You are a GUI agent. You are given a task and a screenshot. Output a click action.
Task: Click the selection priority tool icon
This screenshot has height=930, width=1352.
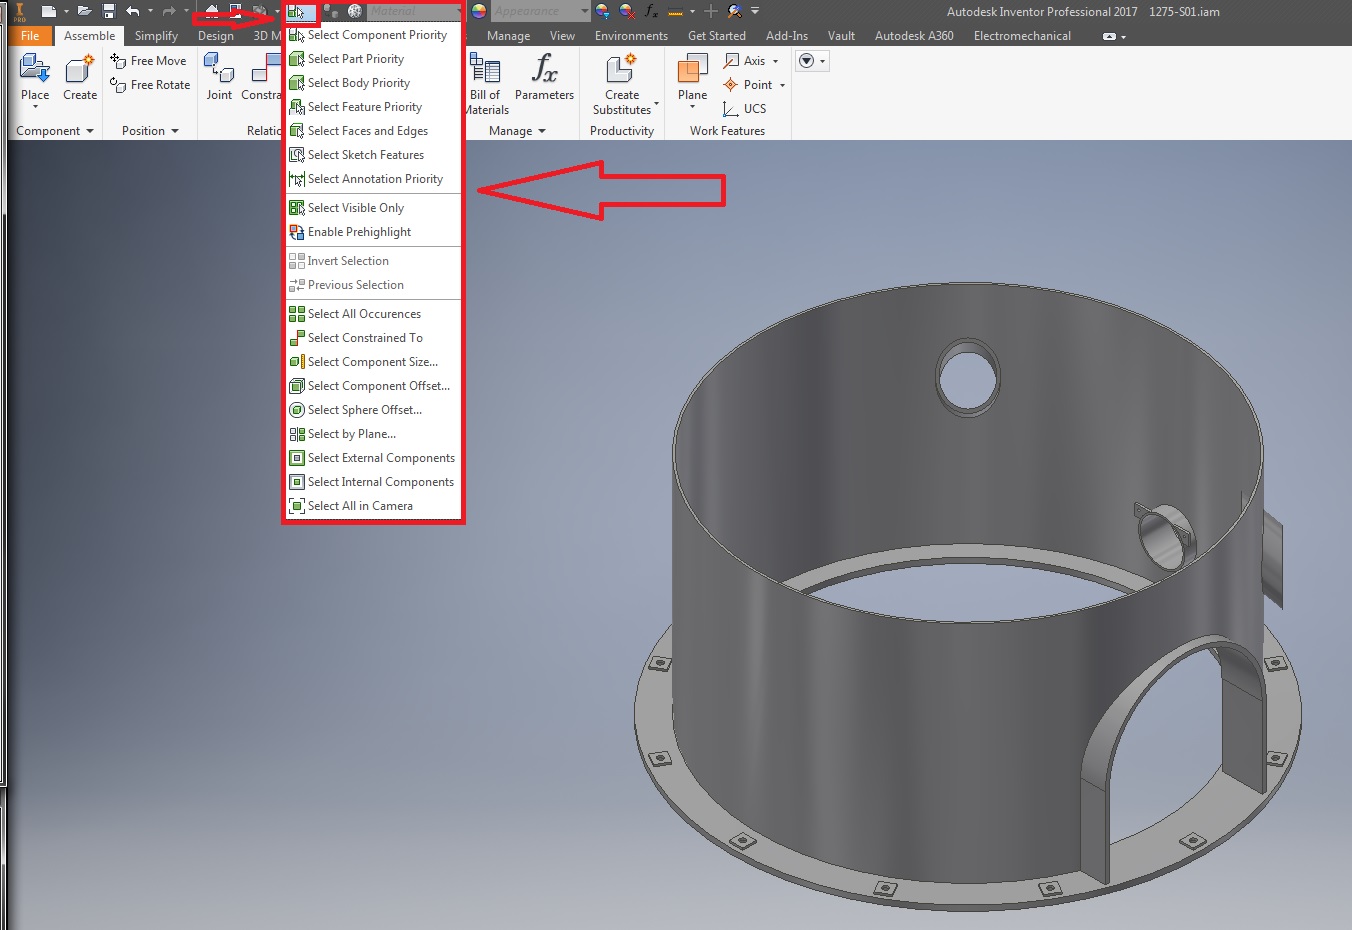297,12
